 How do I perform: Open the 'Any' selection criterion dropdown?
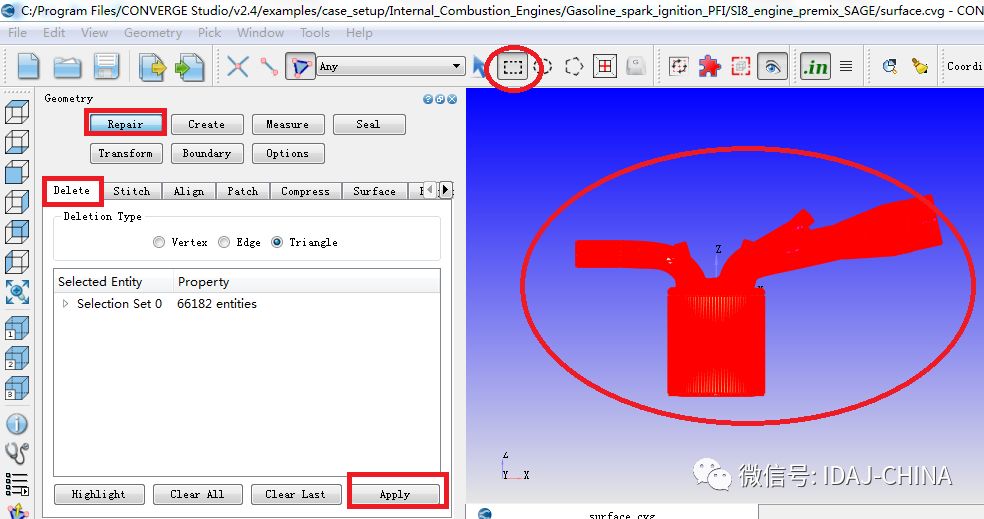point(391,66)
